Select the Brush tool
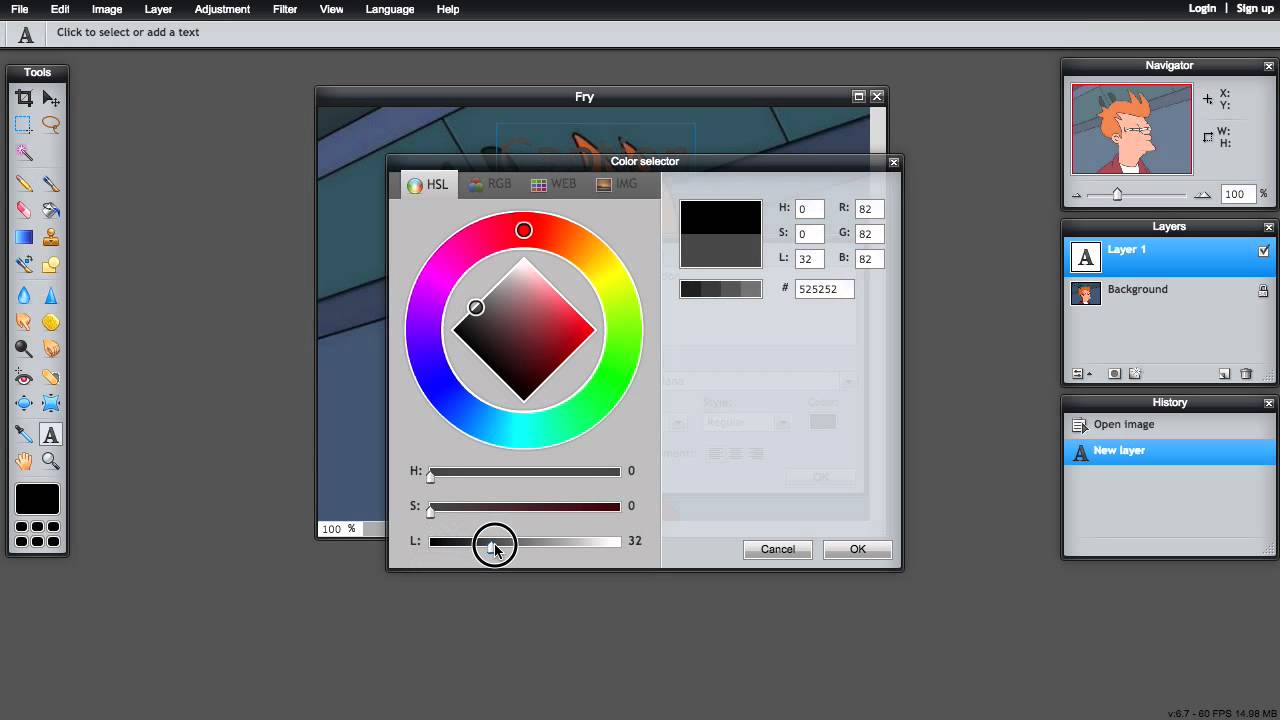 51,184
